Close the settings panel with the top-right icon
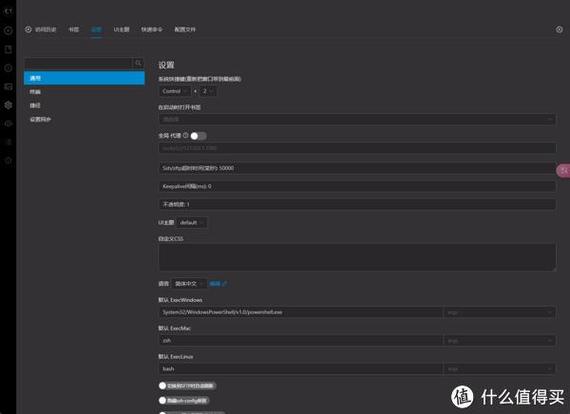The height and width of the screenshot is (414, 570). [559, 29]
